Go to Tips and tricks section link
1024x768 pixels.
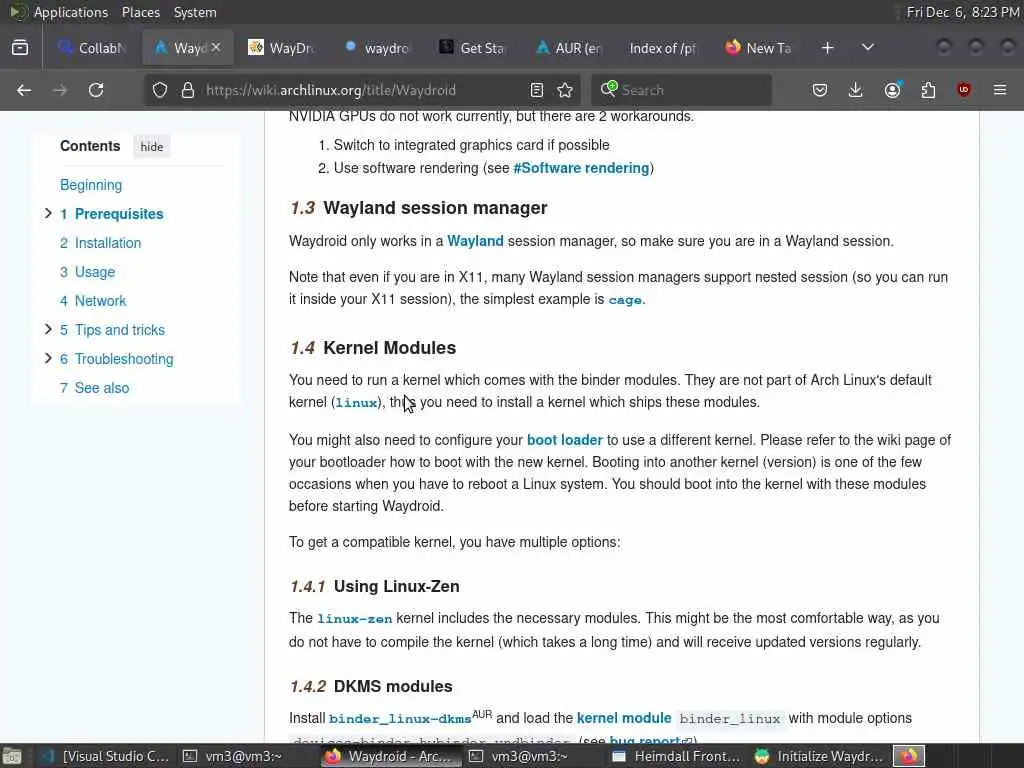[112, 330]
